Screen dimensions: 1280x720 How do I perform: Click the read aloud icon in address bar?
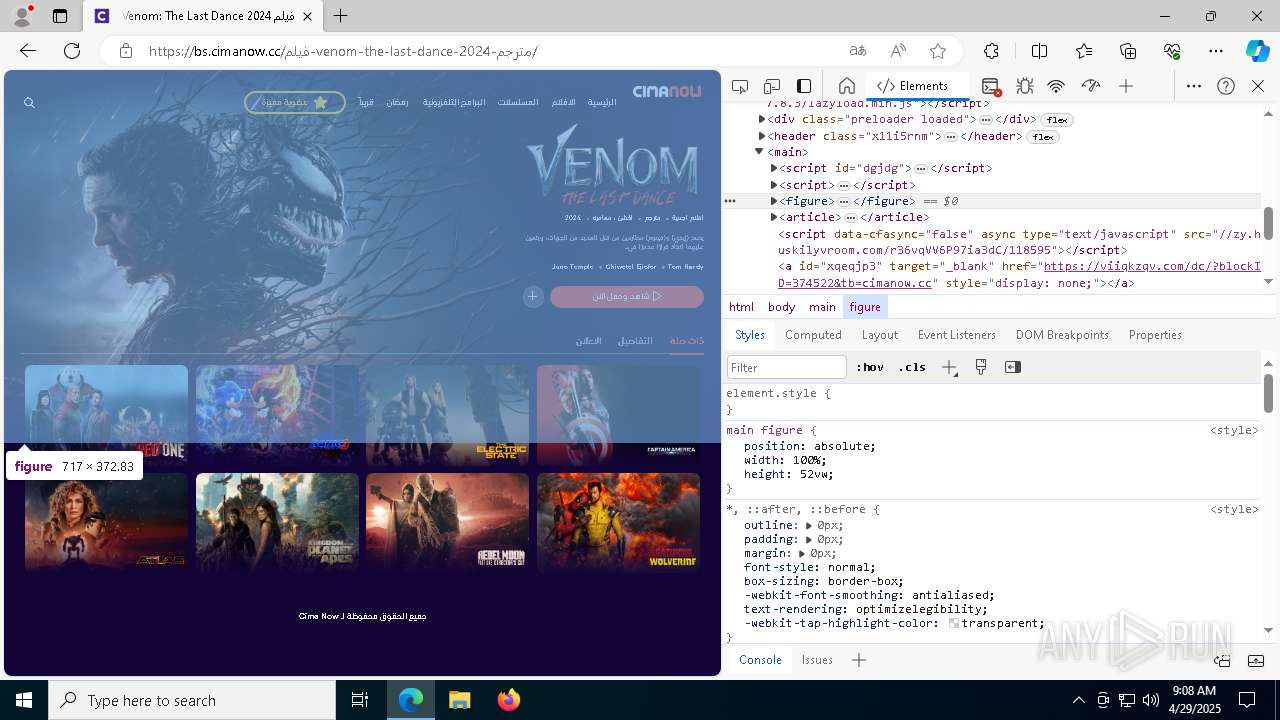pyautogui.click(x=898, y=51)
